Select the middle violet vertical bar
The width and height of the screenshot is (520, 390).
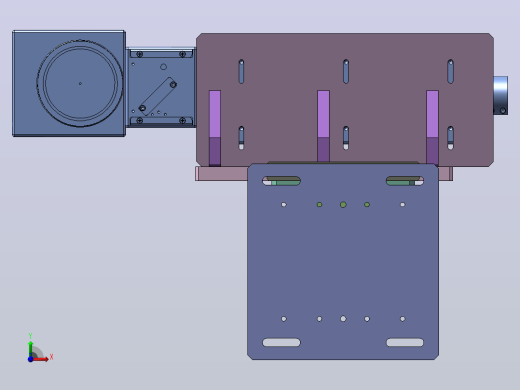coord(323,126)
